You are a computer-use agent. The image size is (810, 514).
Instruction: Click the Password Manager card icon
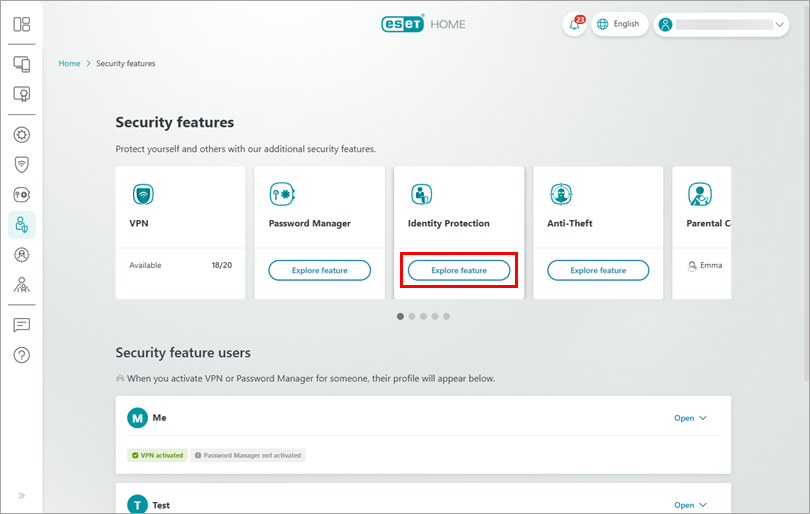(282, 194)
